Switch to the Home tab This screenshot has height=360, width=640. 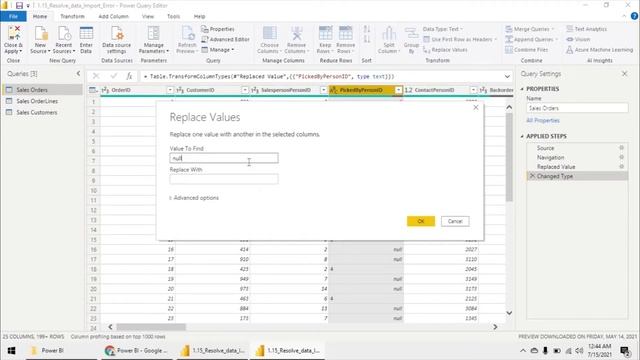click(40, 16)
